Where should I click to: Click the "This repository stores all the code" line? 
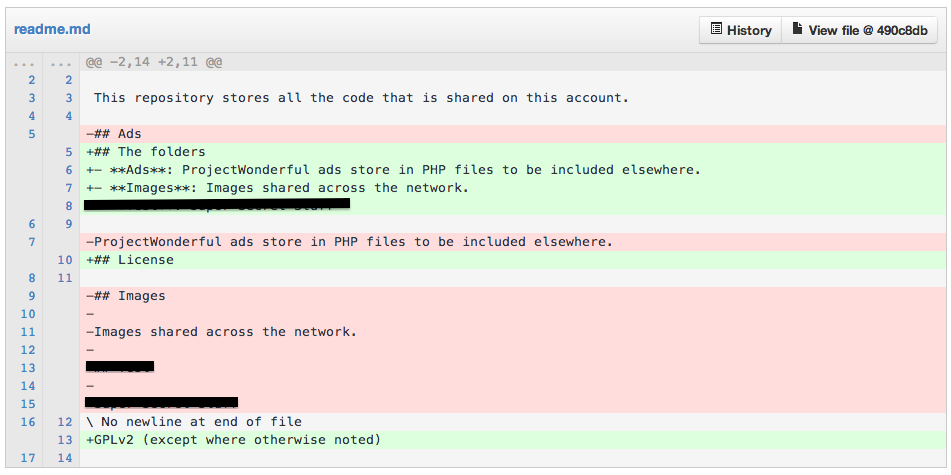pos(360,98)
